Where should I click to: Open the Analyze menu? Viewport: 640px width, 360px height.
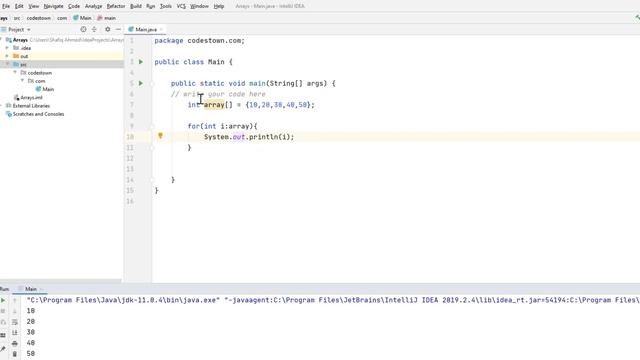point(93,6)
